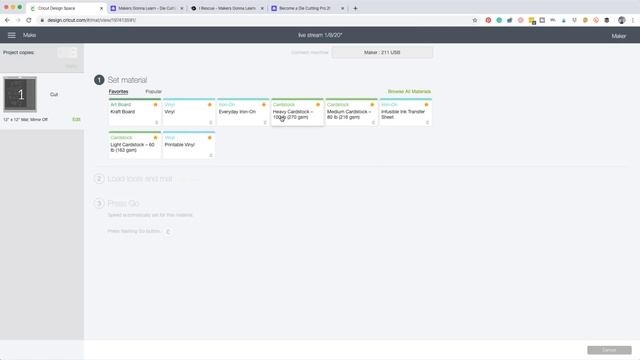Switch to the Cricut Design Space browser tab
Image resolution: width=640 pixels, height=360 pixels.
coord(65,8)
